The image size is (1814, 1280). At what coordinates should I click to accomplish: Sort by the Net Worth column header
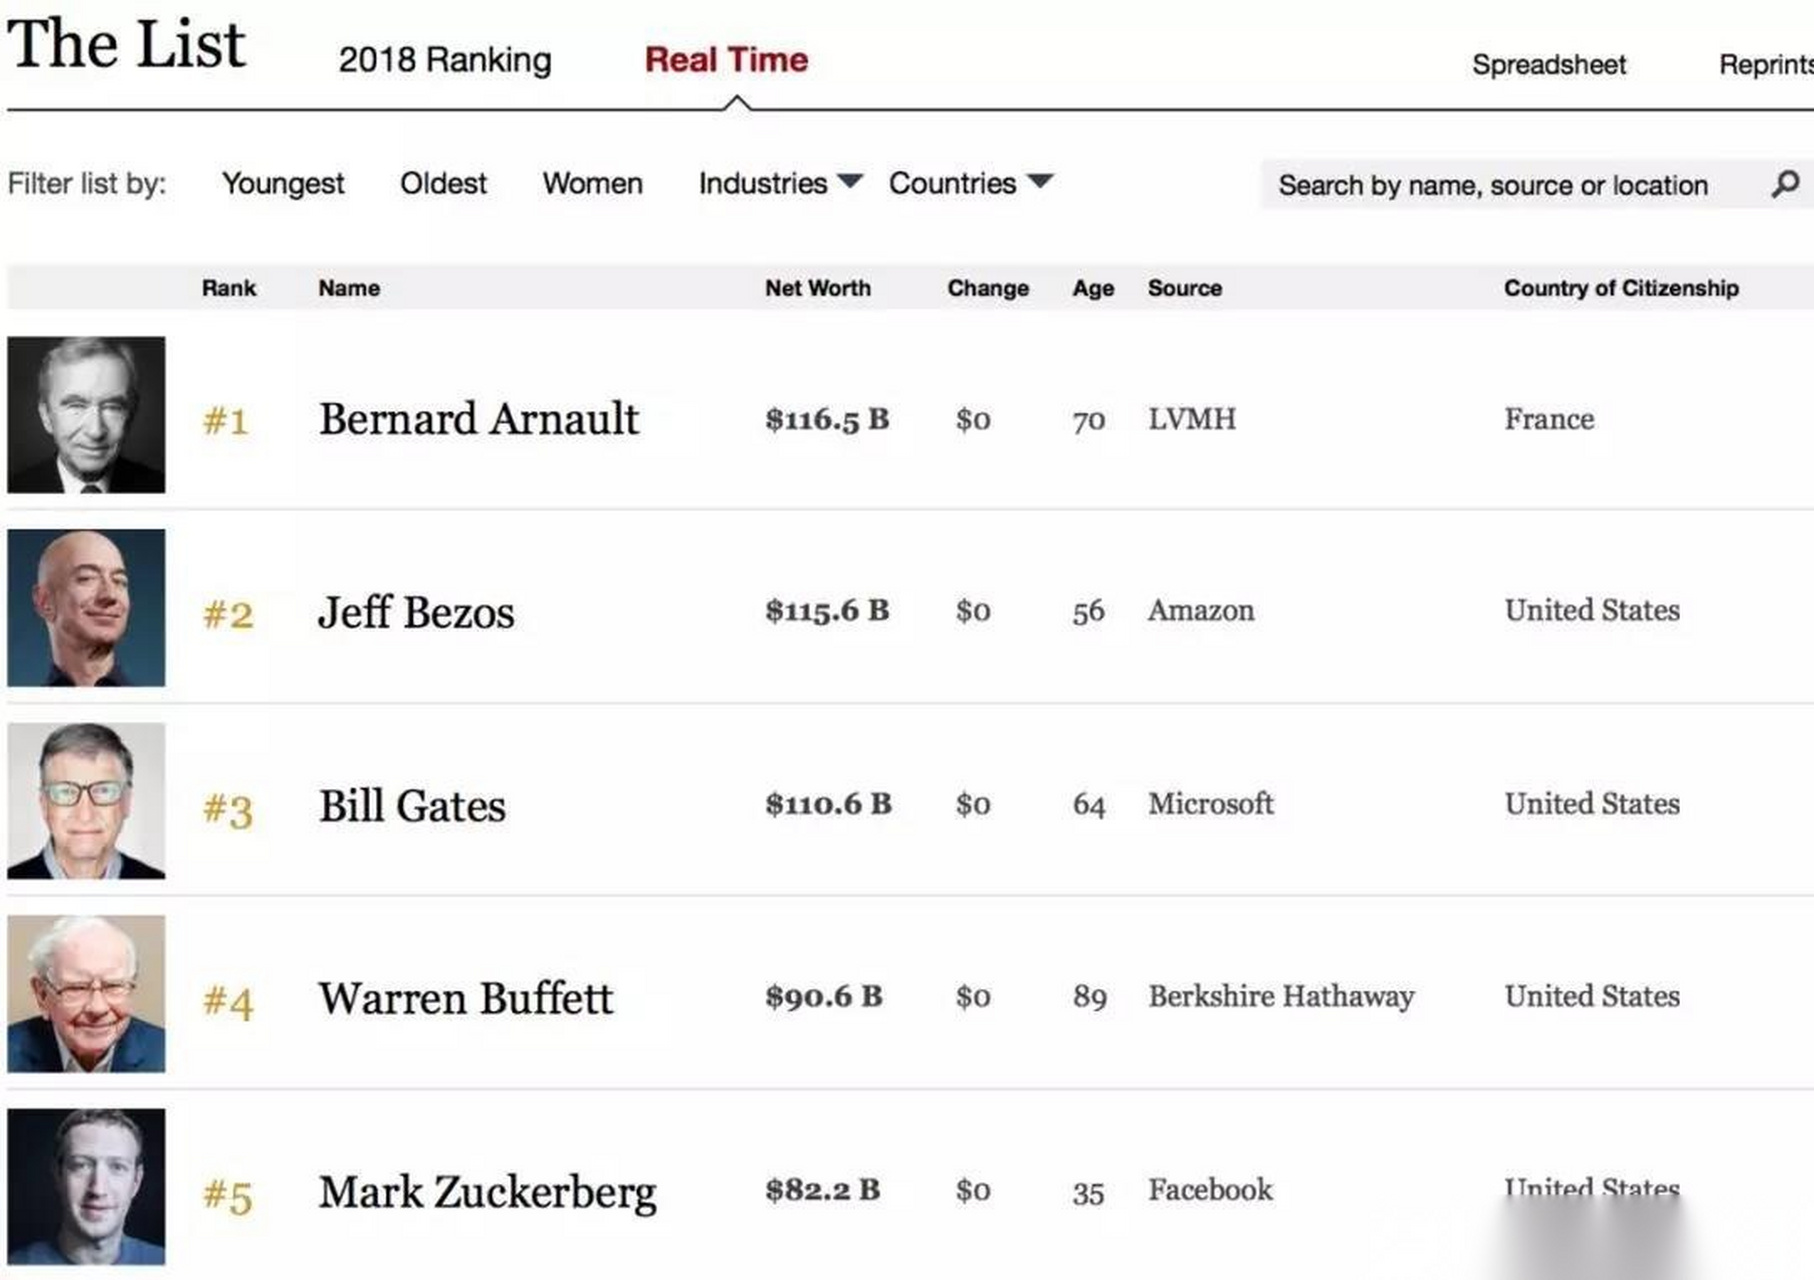click(x=817, y=288)
